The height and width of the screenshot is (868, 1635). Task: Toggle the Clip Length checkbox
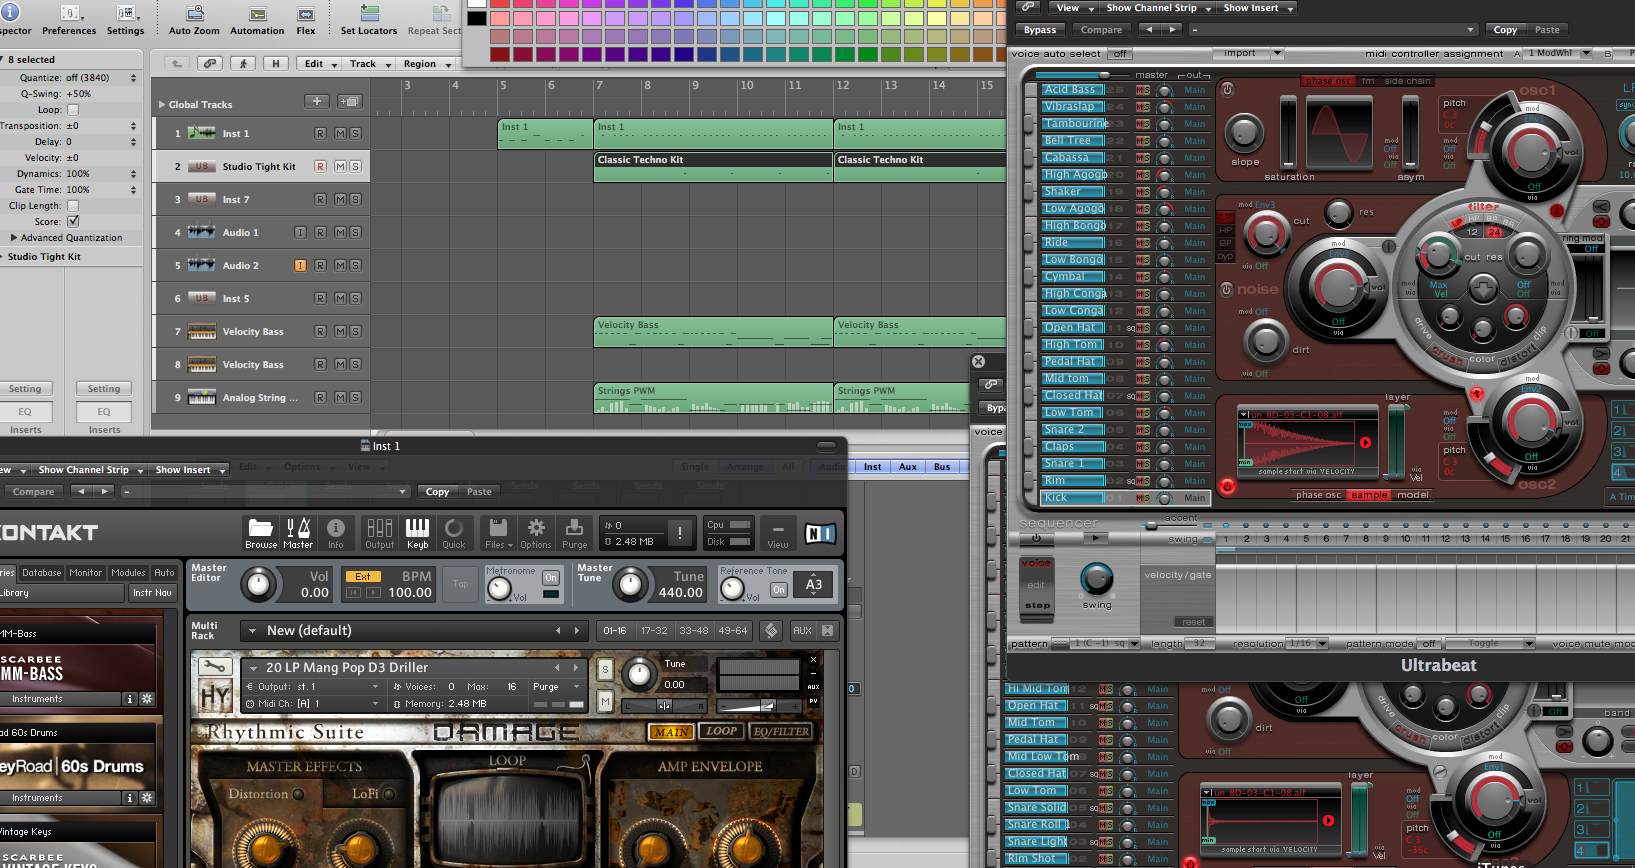point(72,206)
